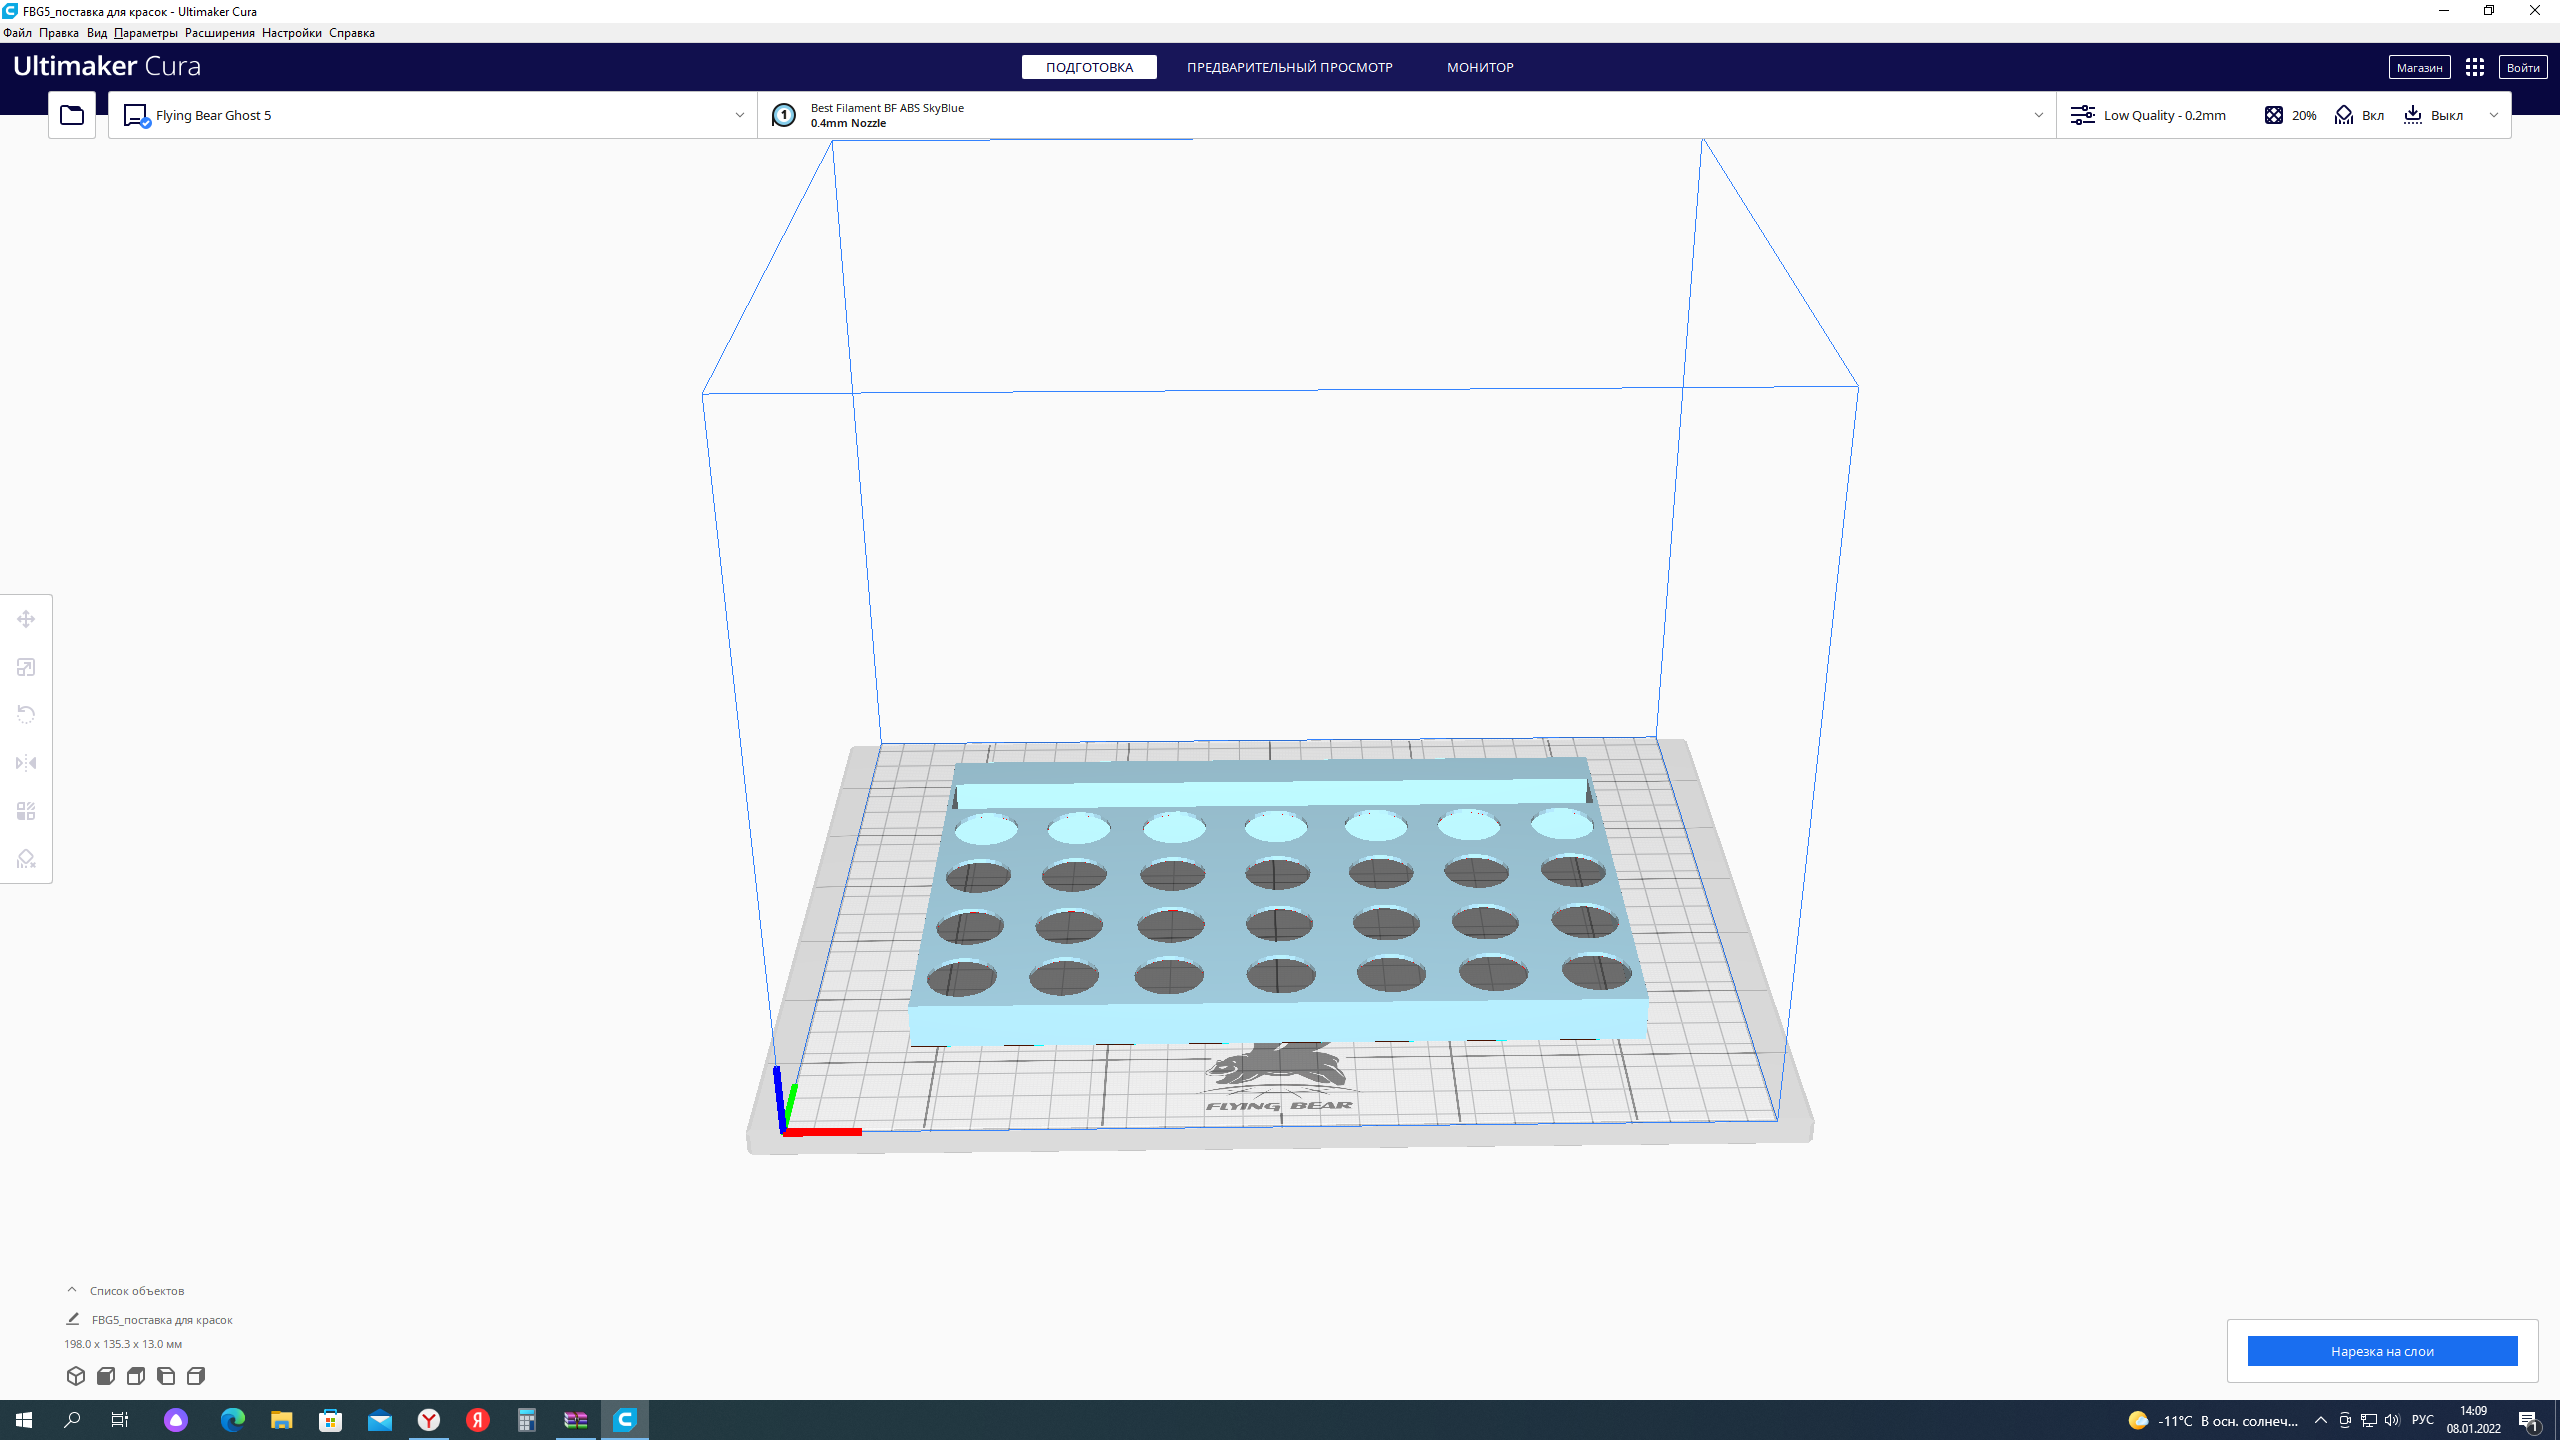Click the 20% infill setting
Image resolution: width=2560 pixels, height=1440 pixels.
[x=2291, y=115]
